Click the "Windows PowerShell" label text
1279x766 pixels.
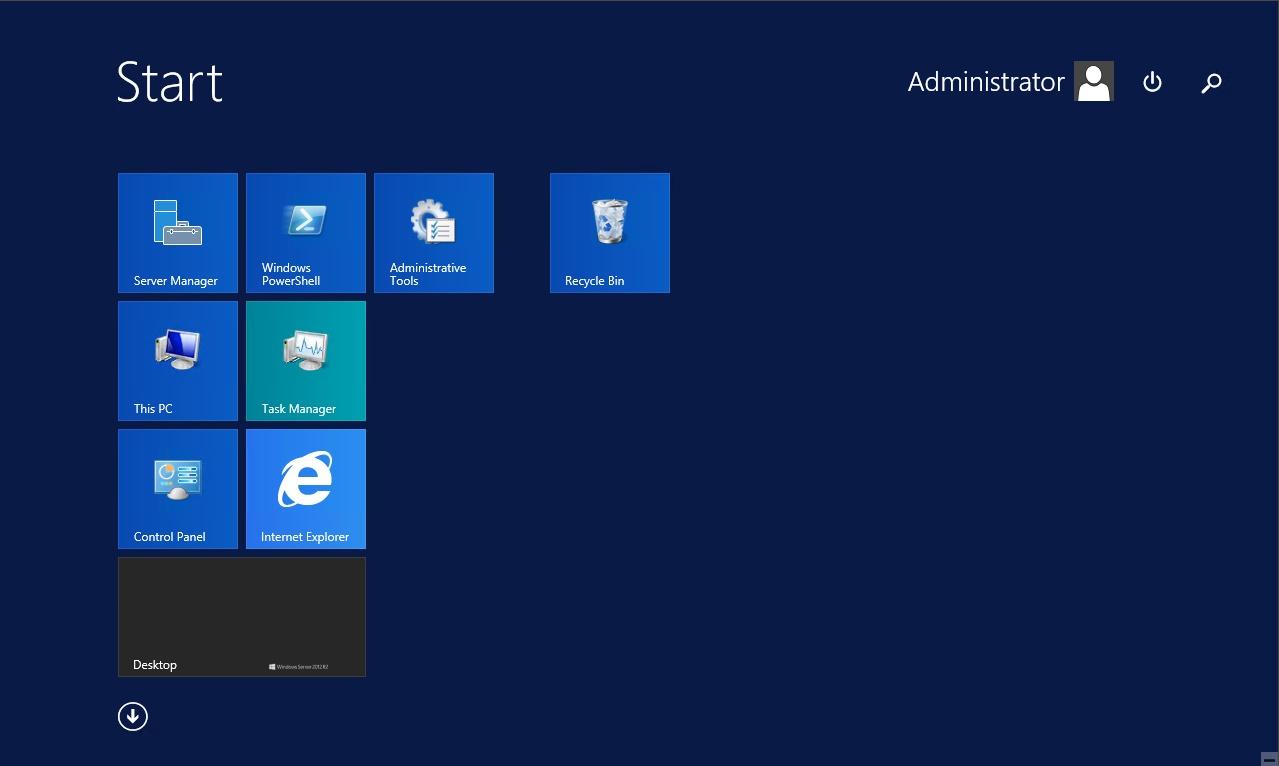click(x=291, y=274)
